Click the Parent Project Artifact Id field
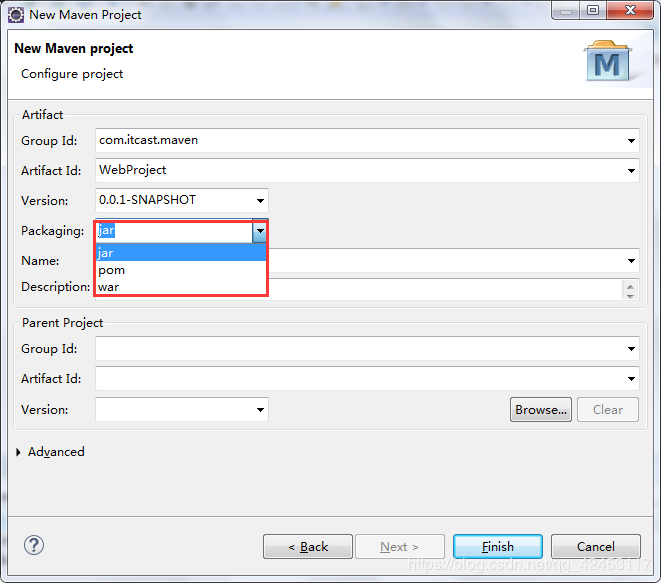The image size is (661, 583). (x=360, y=379)
